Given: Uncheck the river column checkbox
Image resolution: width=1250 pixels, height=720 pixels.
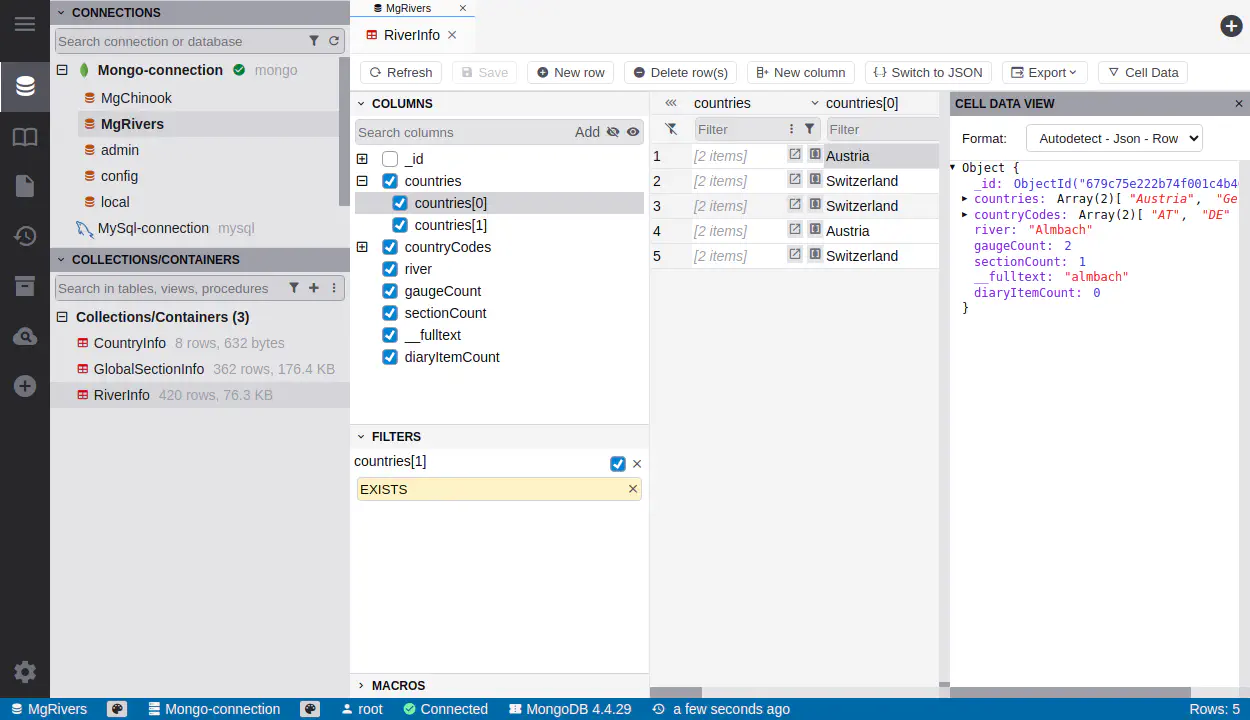Looking at the screenshot, I should tap(390, 269).
